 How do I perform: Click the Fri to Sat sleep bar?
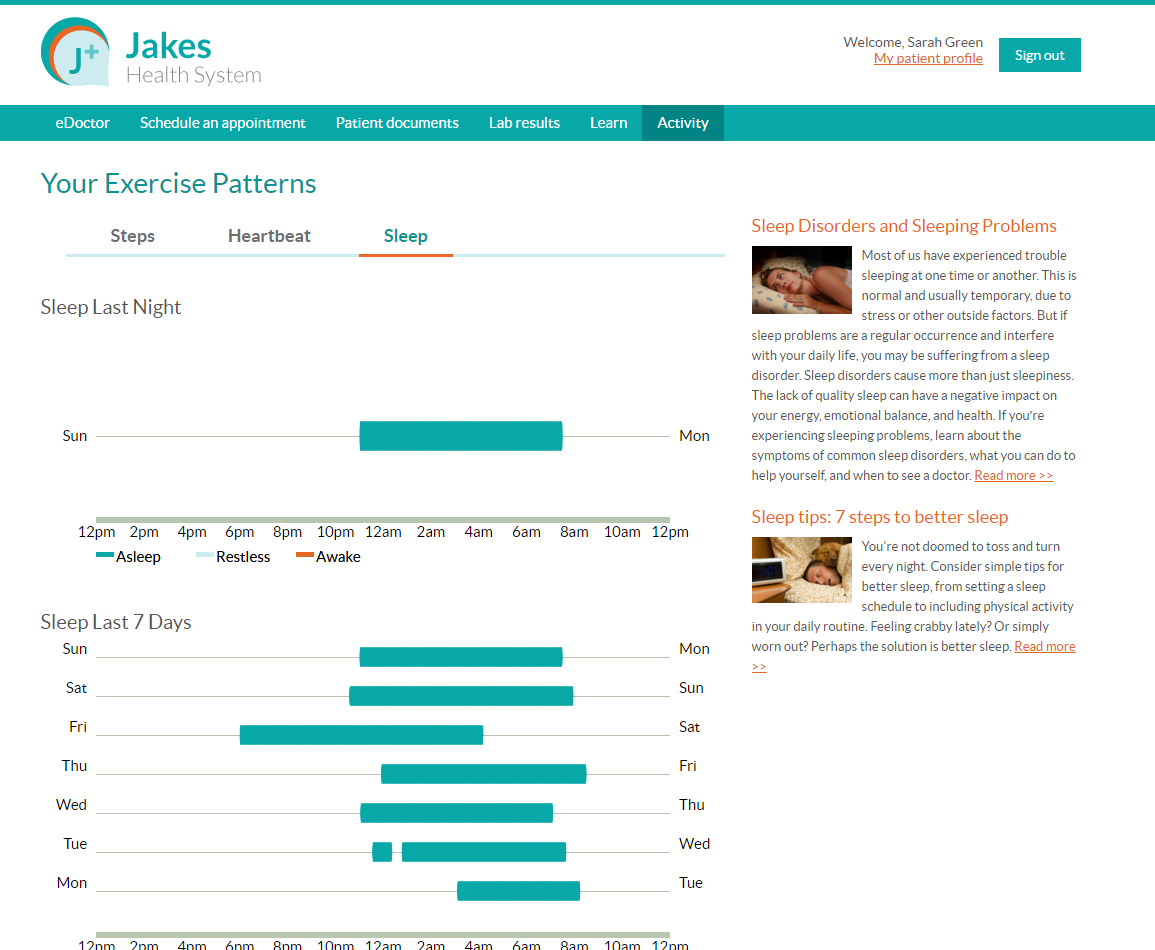[x=362, y=735]
